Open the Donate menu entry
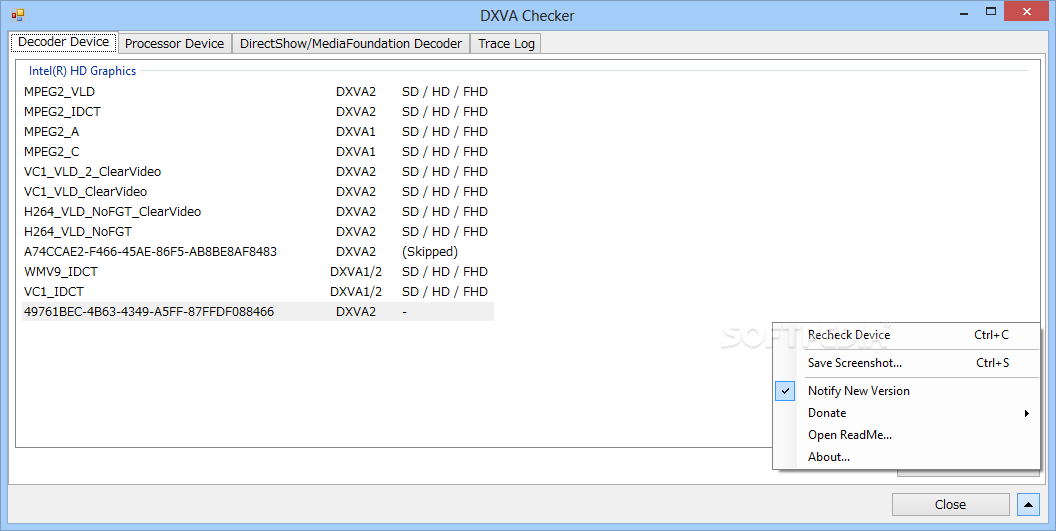 pyautogui.click(x=906, y=413)
